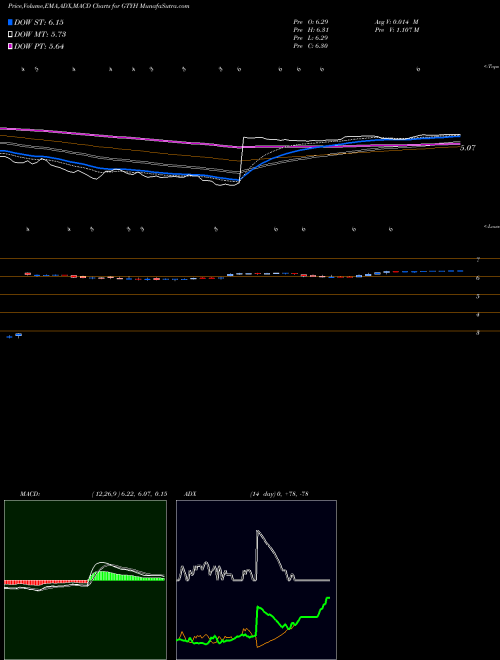Select the 'DOW ST: 6.15' legend text
The width and height of the screenshot is (500, 660).
[39, 22]
